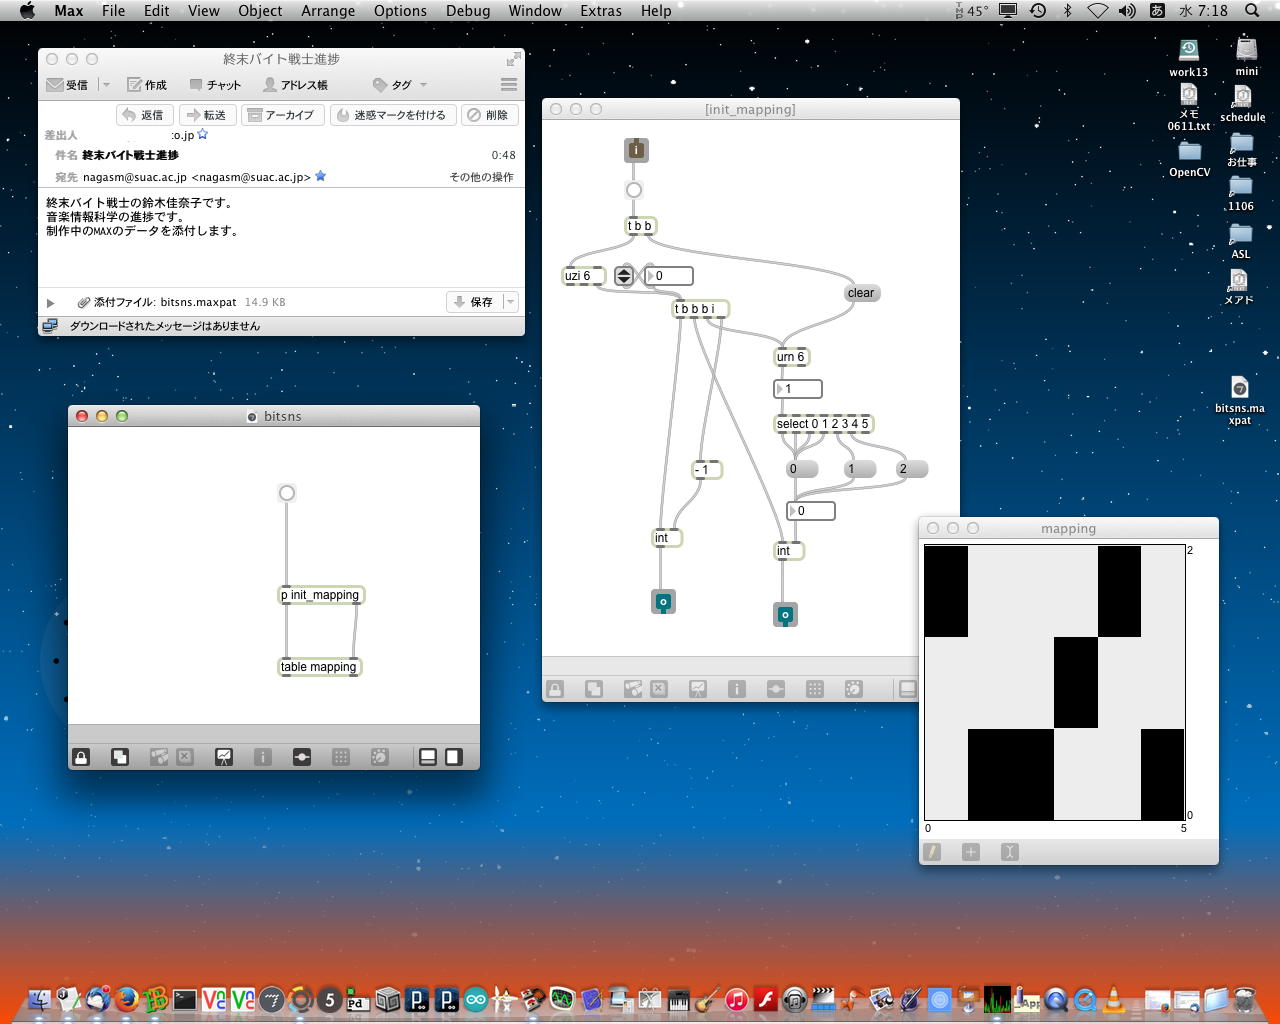The height and width of the screenshot is (1024, 1280).
Task: Toggle the bottom sidebar view in bitsns window
Action: click(428, 757)
